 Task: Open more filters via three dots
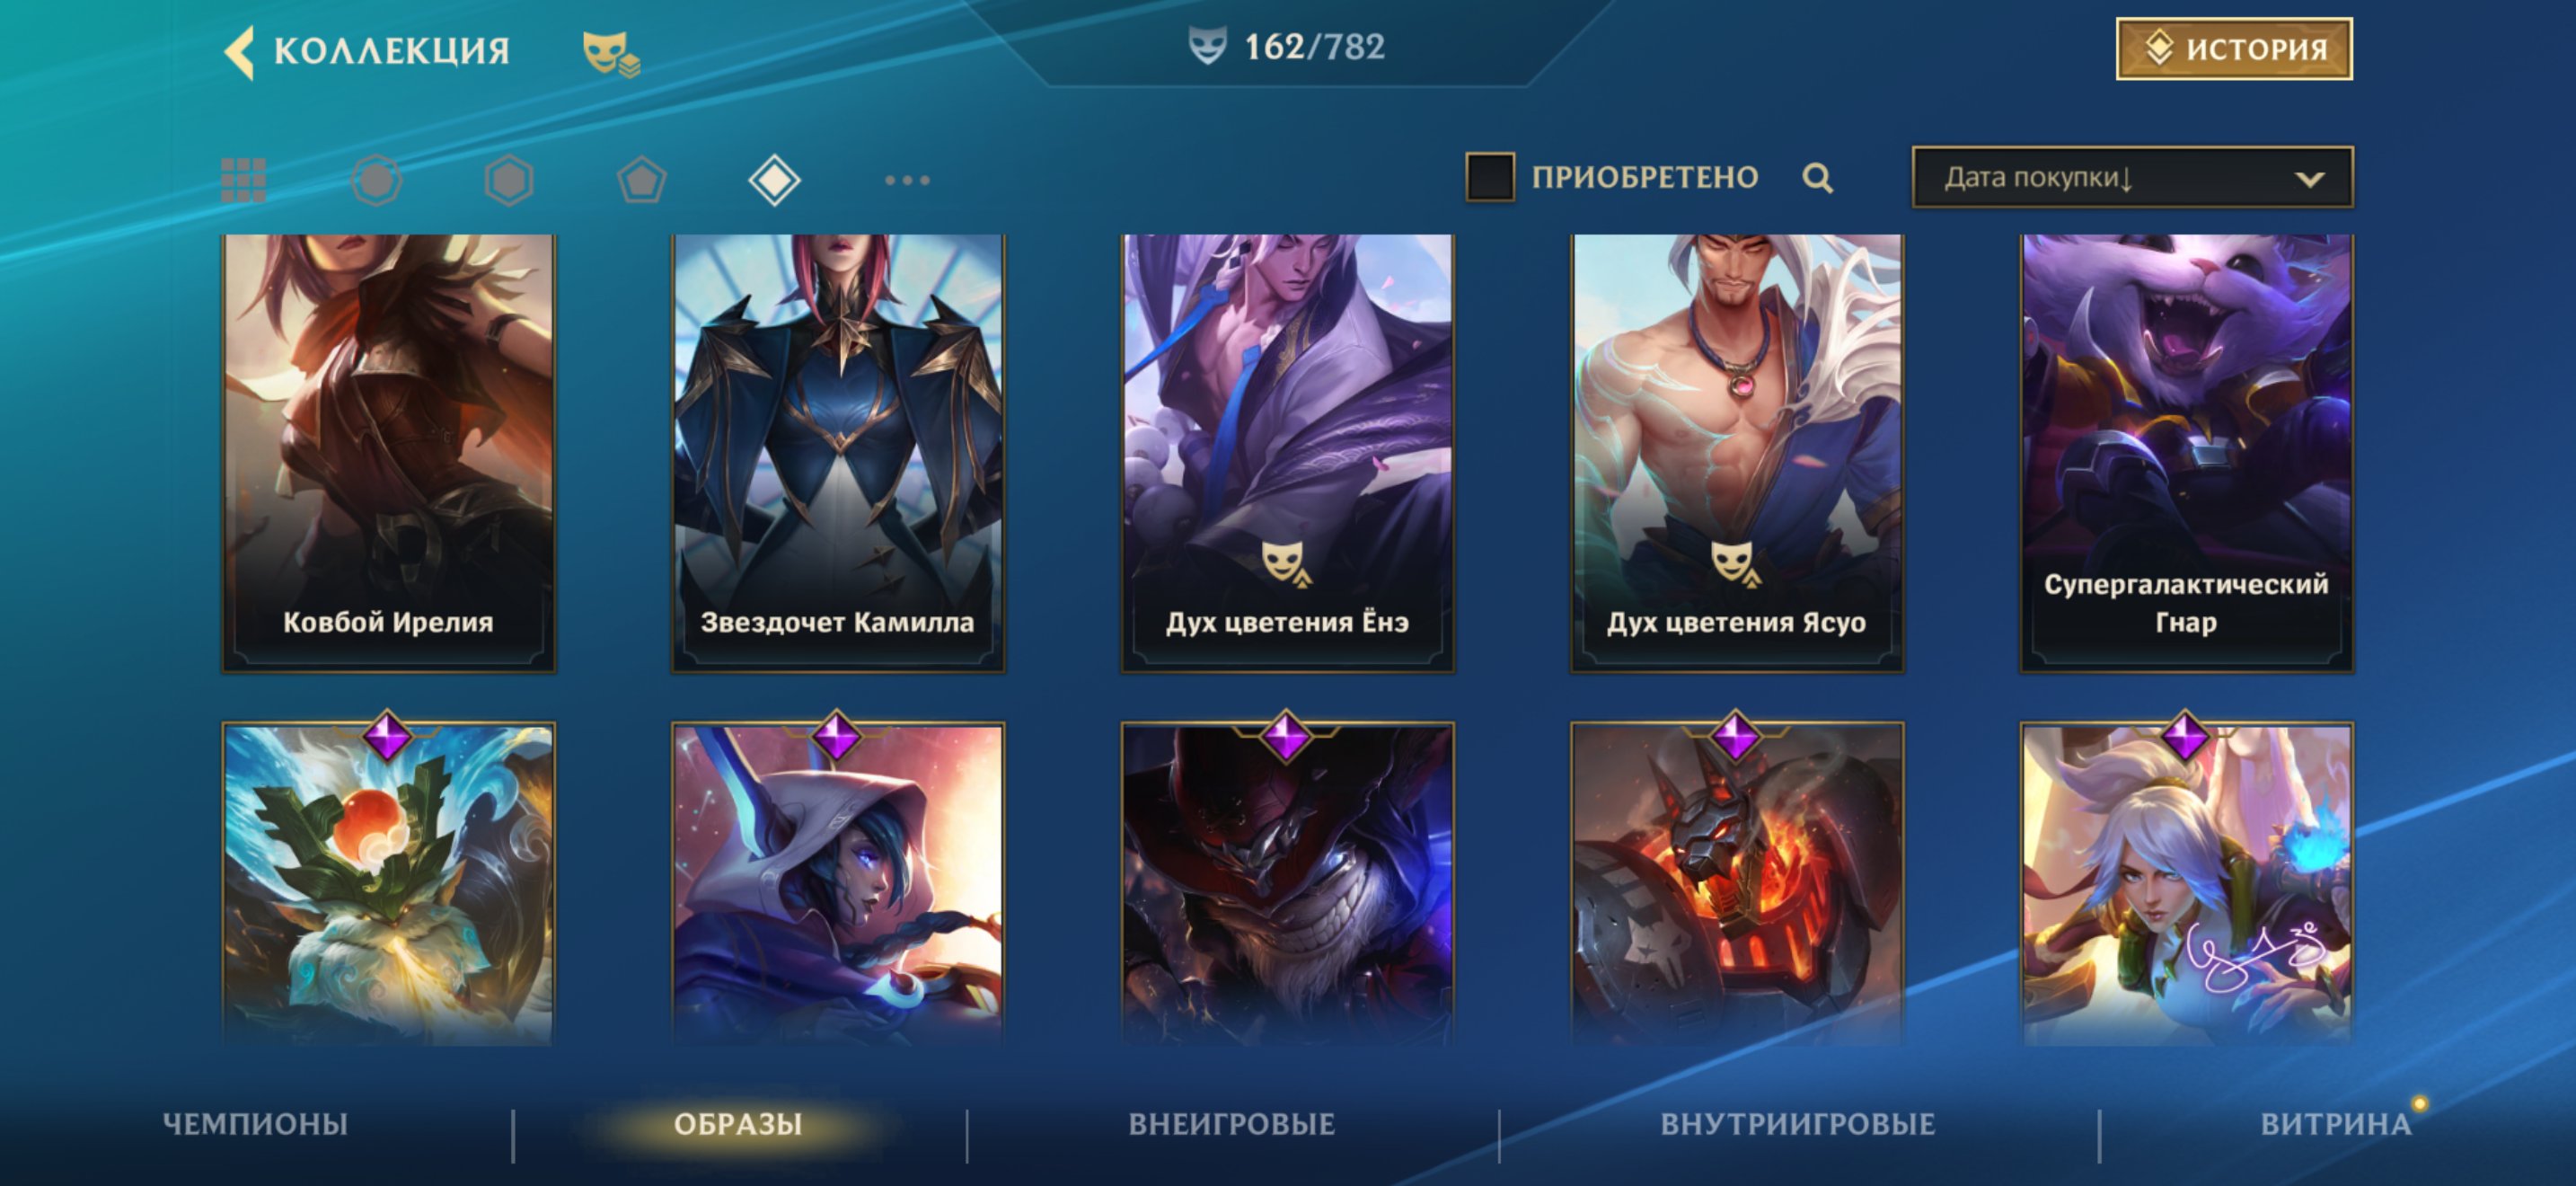click(x=907, y=180)
